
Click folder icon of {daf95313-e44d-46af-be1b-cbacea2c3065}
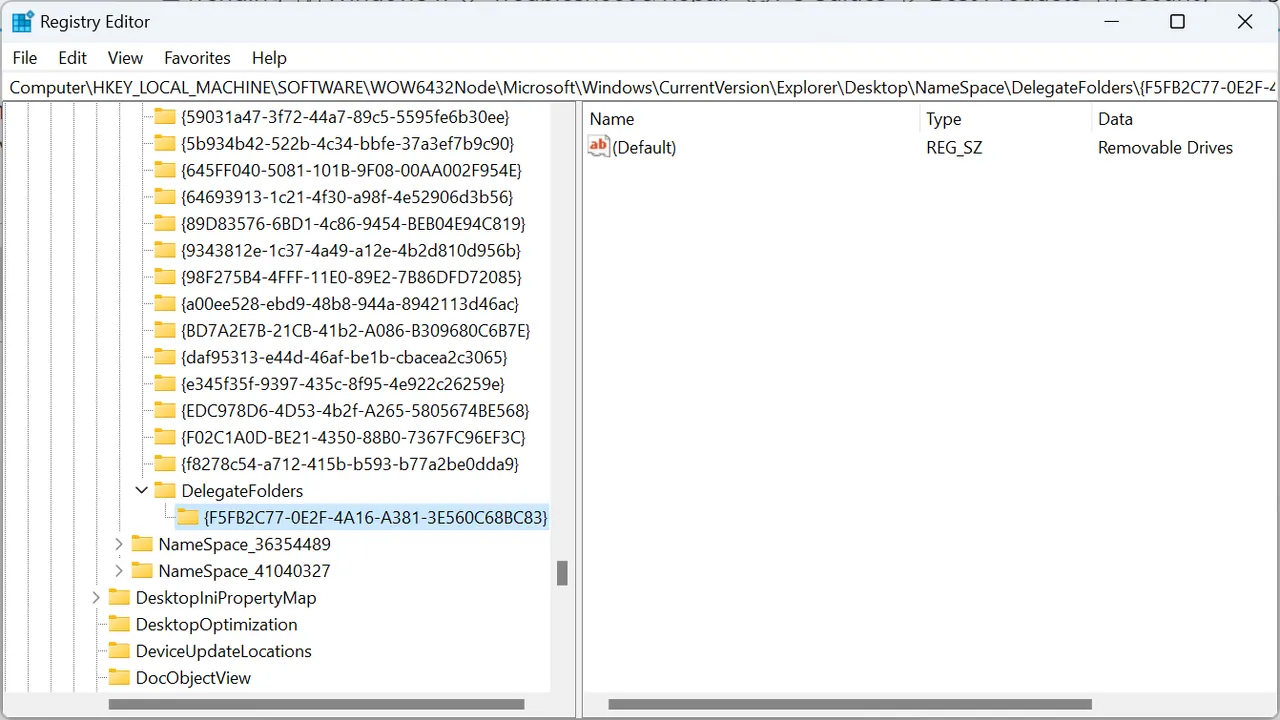pos(165,357)
